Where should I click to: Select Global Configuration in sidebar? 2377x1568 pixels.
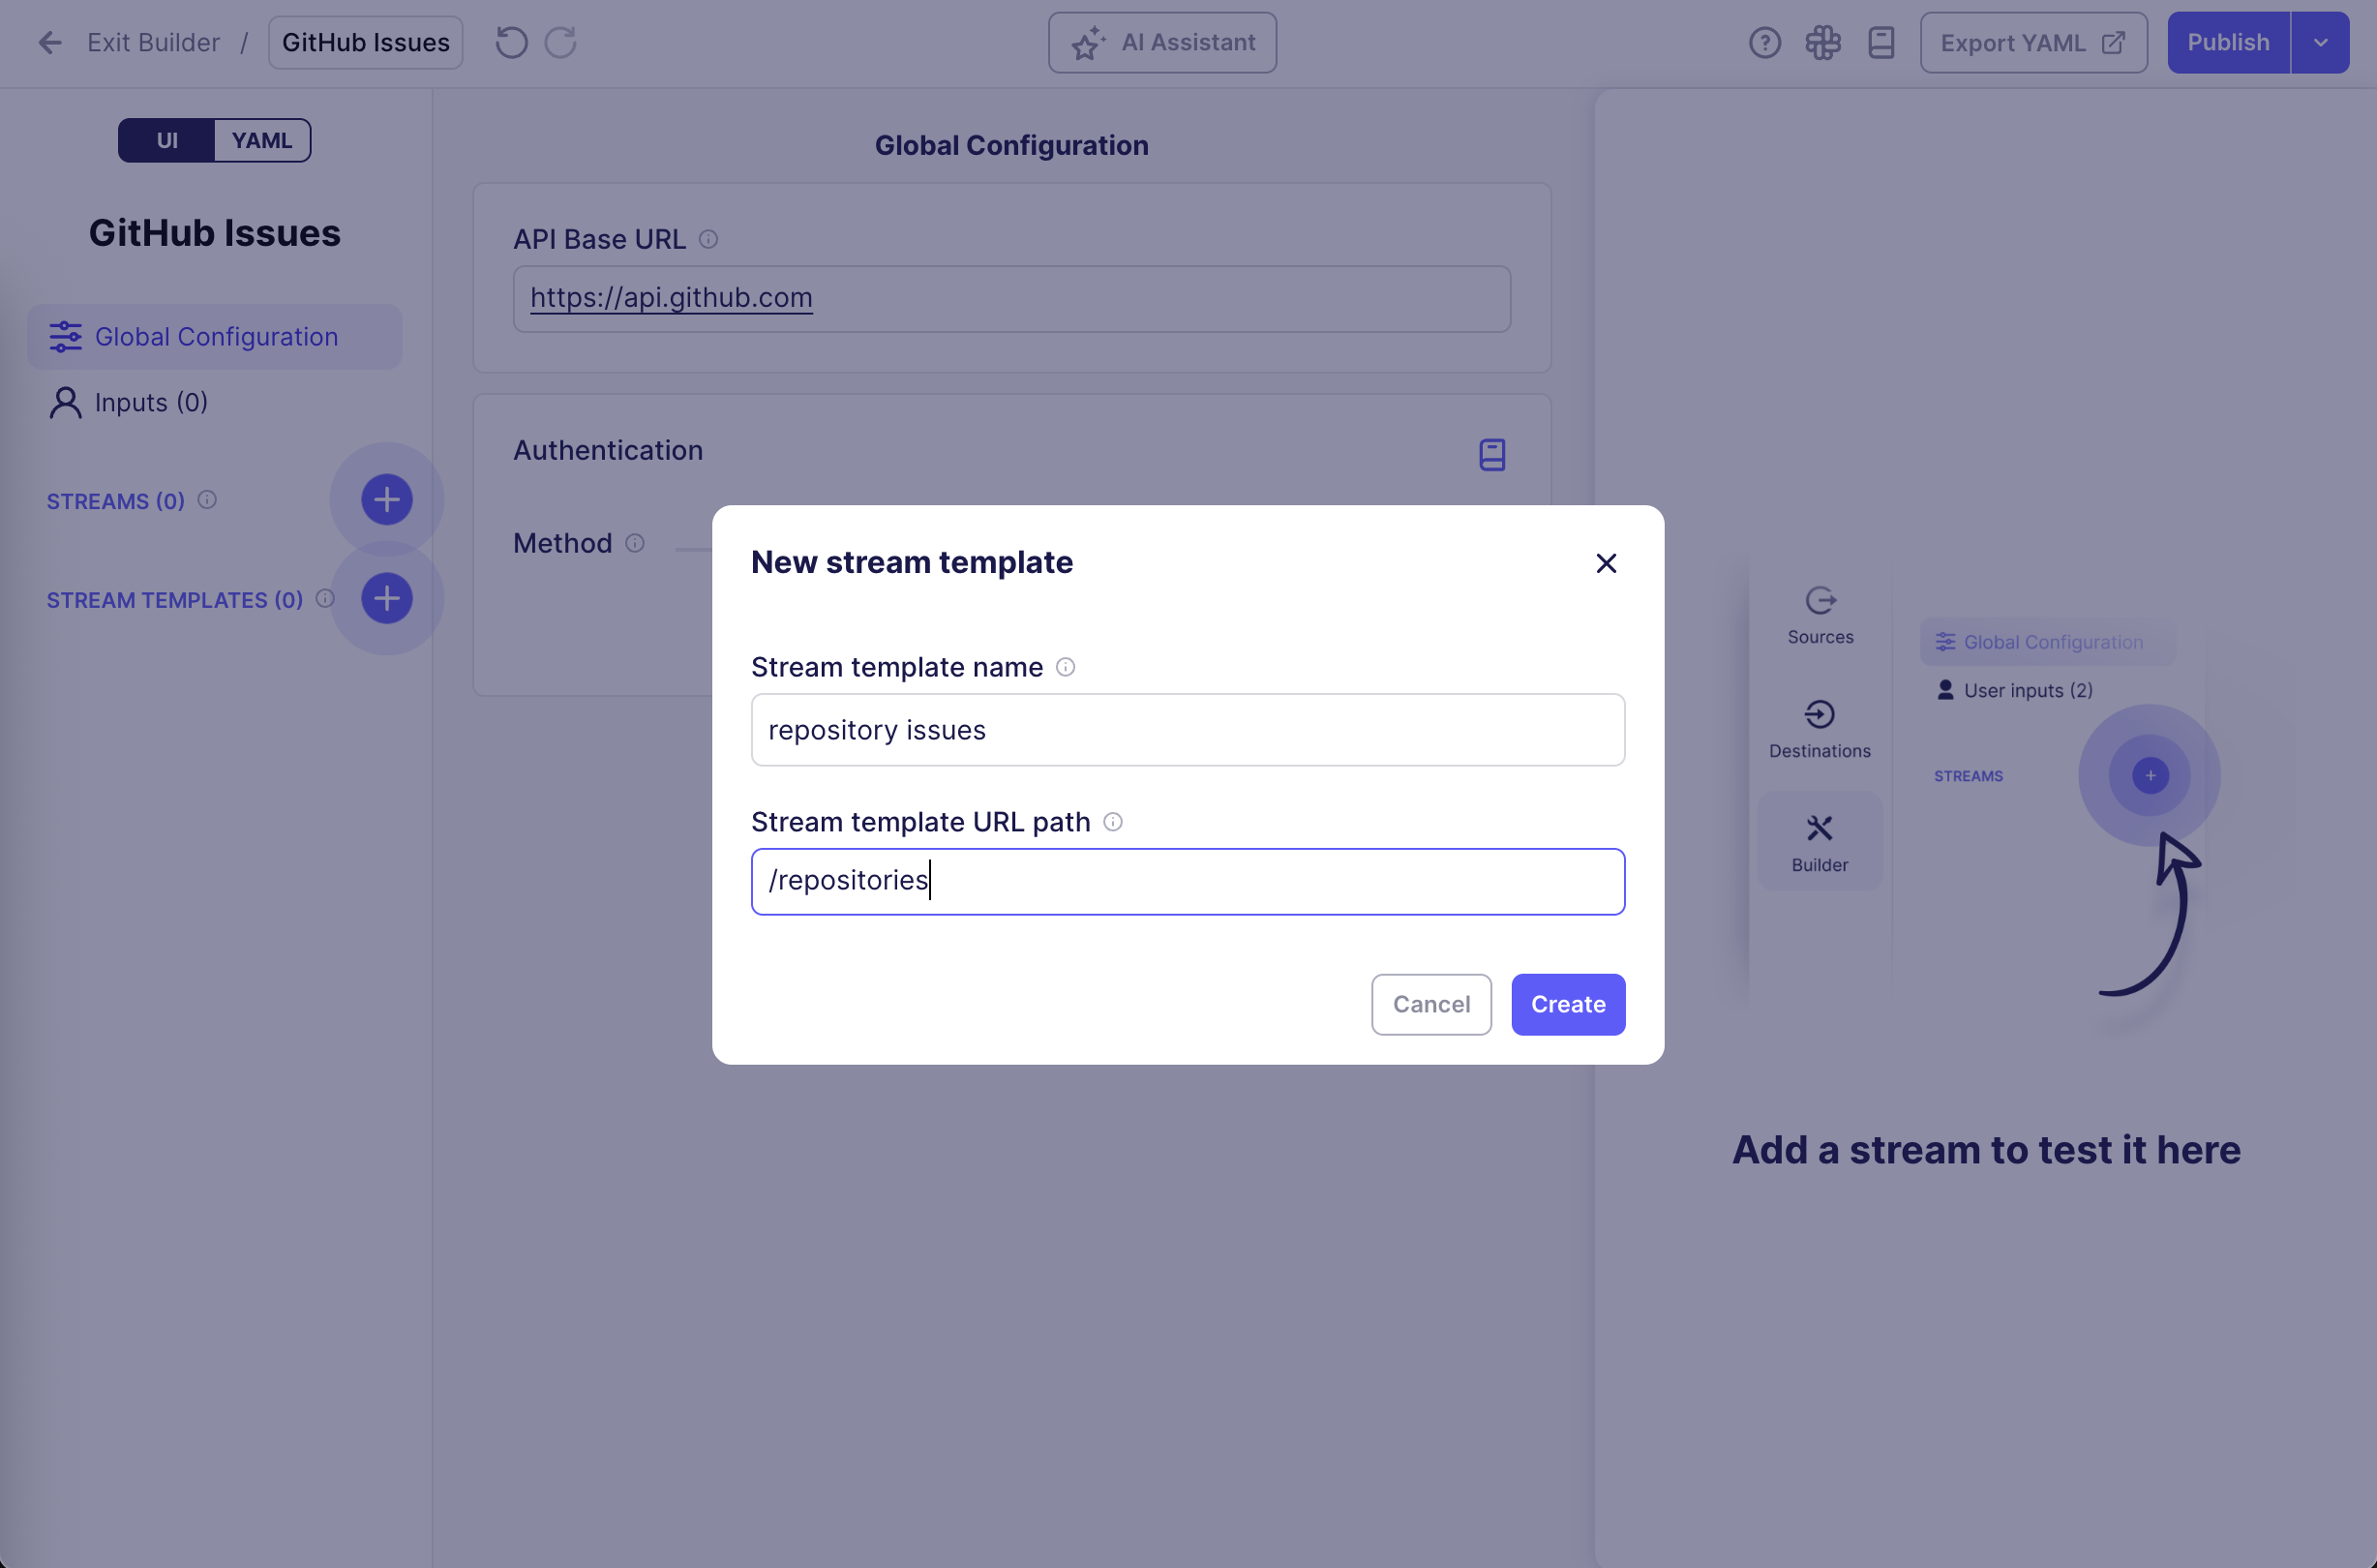click(215, 337)
